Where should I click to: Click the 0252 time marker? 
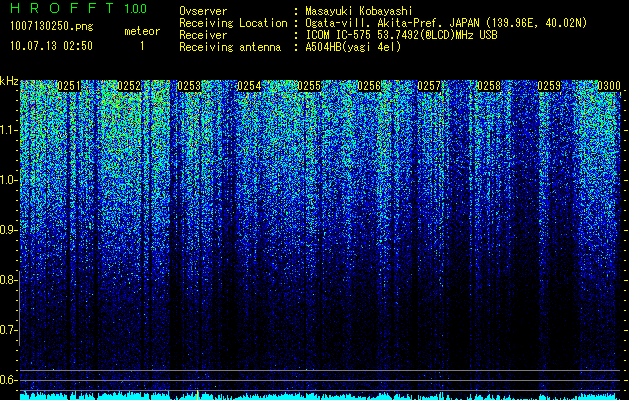click(x=129, y=86)
